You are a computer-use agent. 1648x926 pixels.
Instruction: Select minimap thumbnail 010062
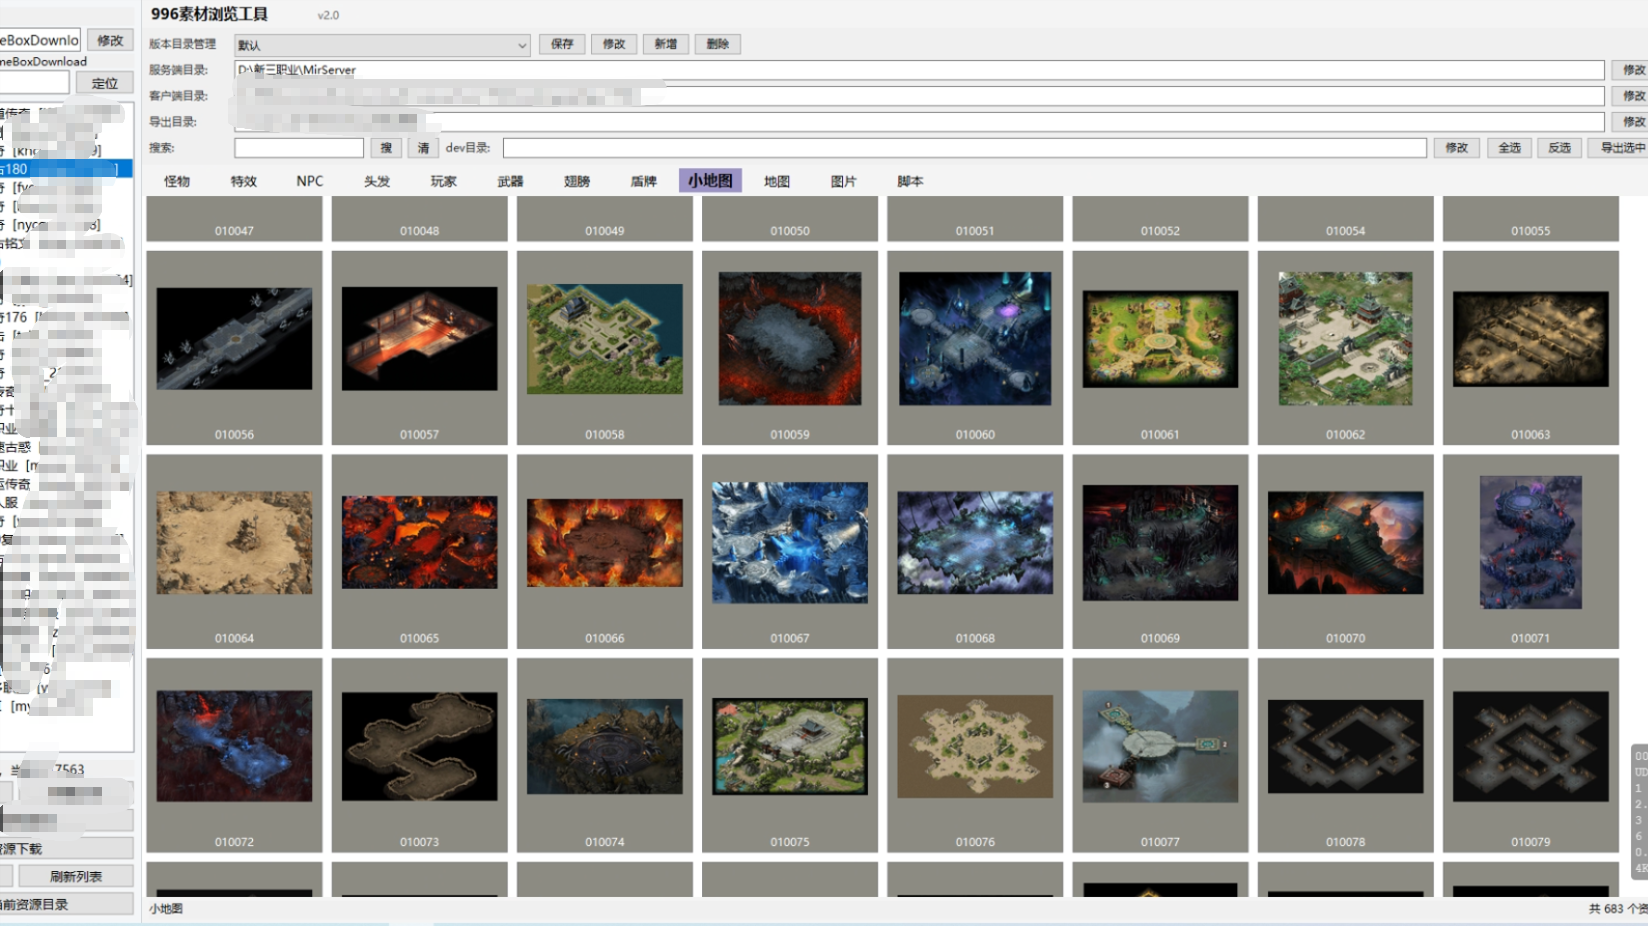tap(1345, 347)
